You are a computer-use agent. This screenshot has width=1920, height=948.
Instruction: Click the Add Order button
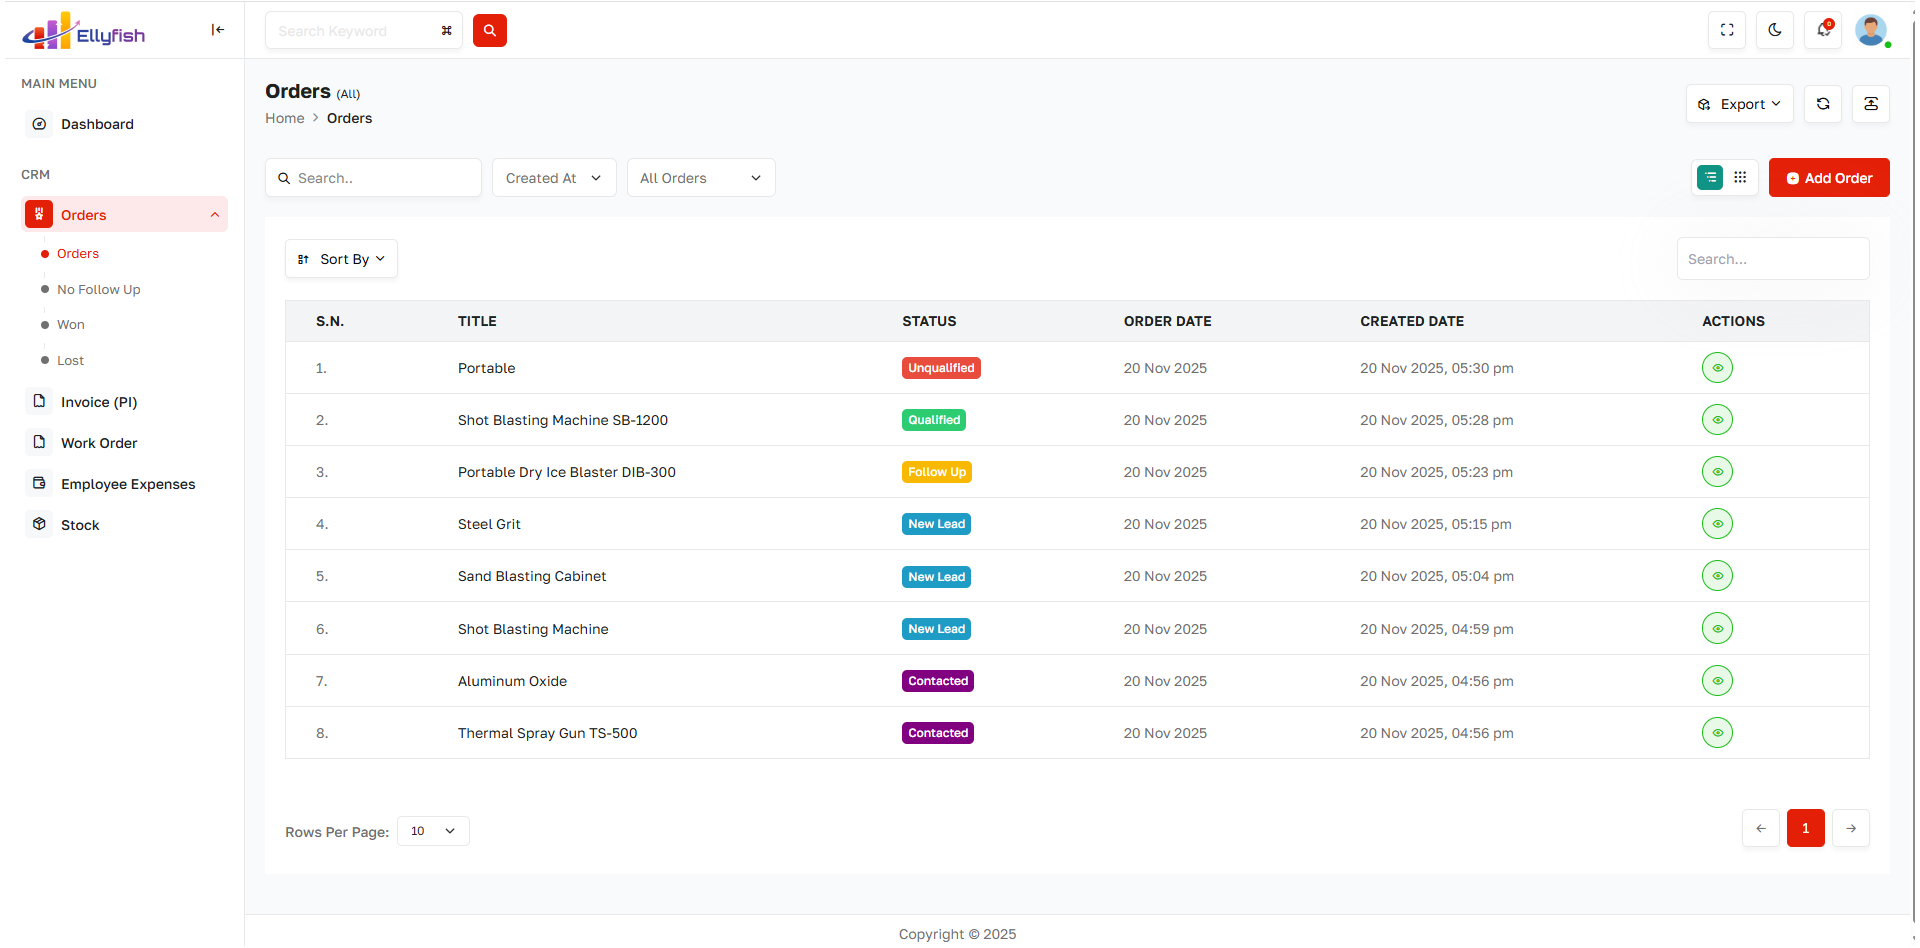click(x=1828, y=178)
